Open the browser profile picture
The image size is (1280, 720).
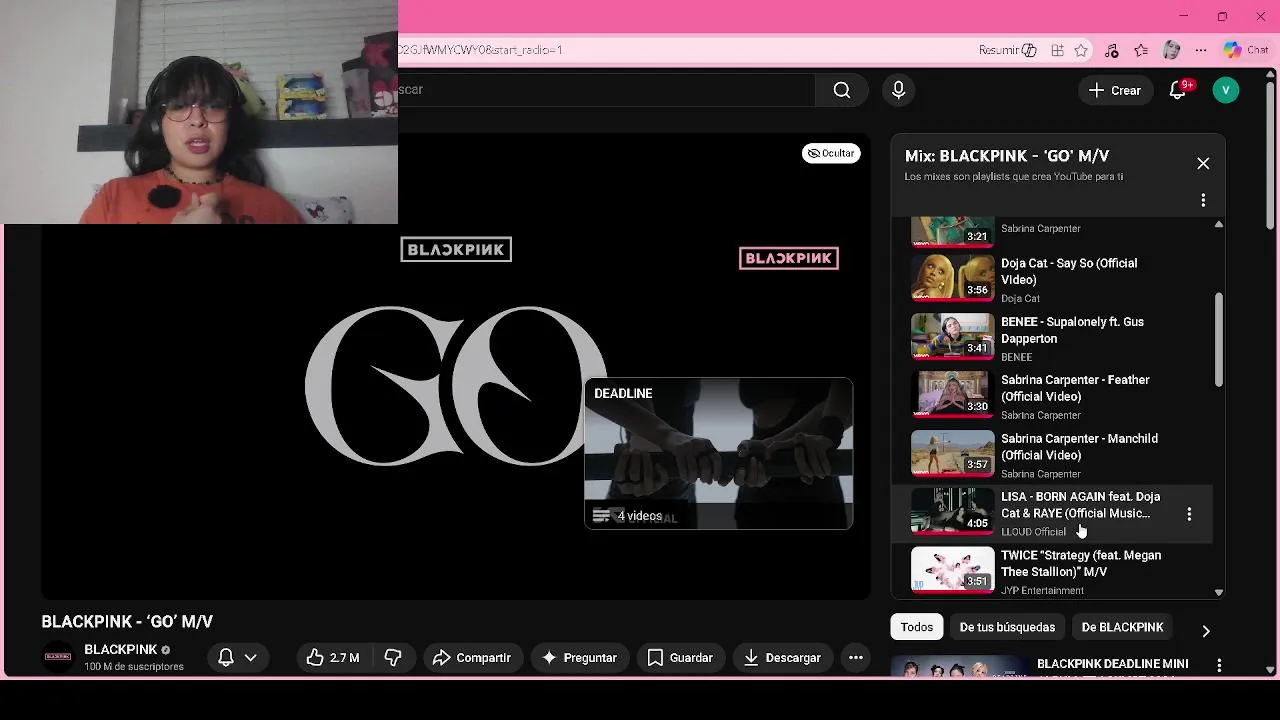[1172, 50]
